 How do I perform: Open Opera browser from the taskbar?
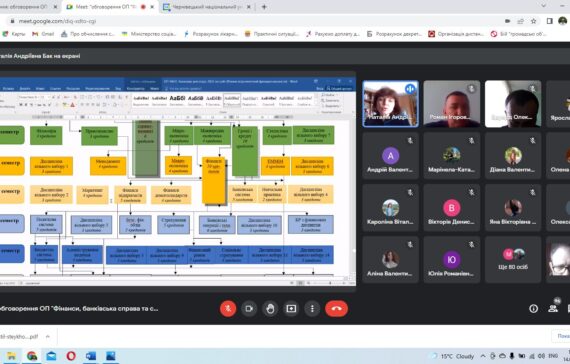(x=71, y=356)
